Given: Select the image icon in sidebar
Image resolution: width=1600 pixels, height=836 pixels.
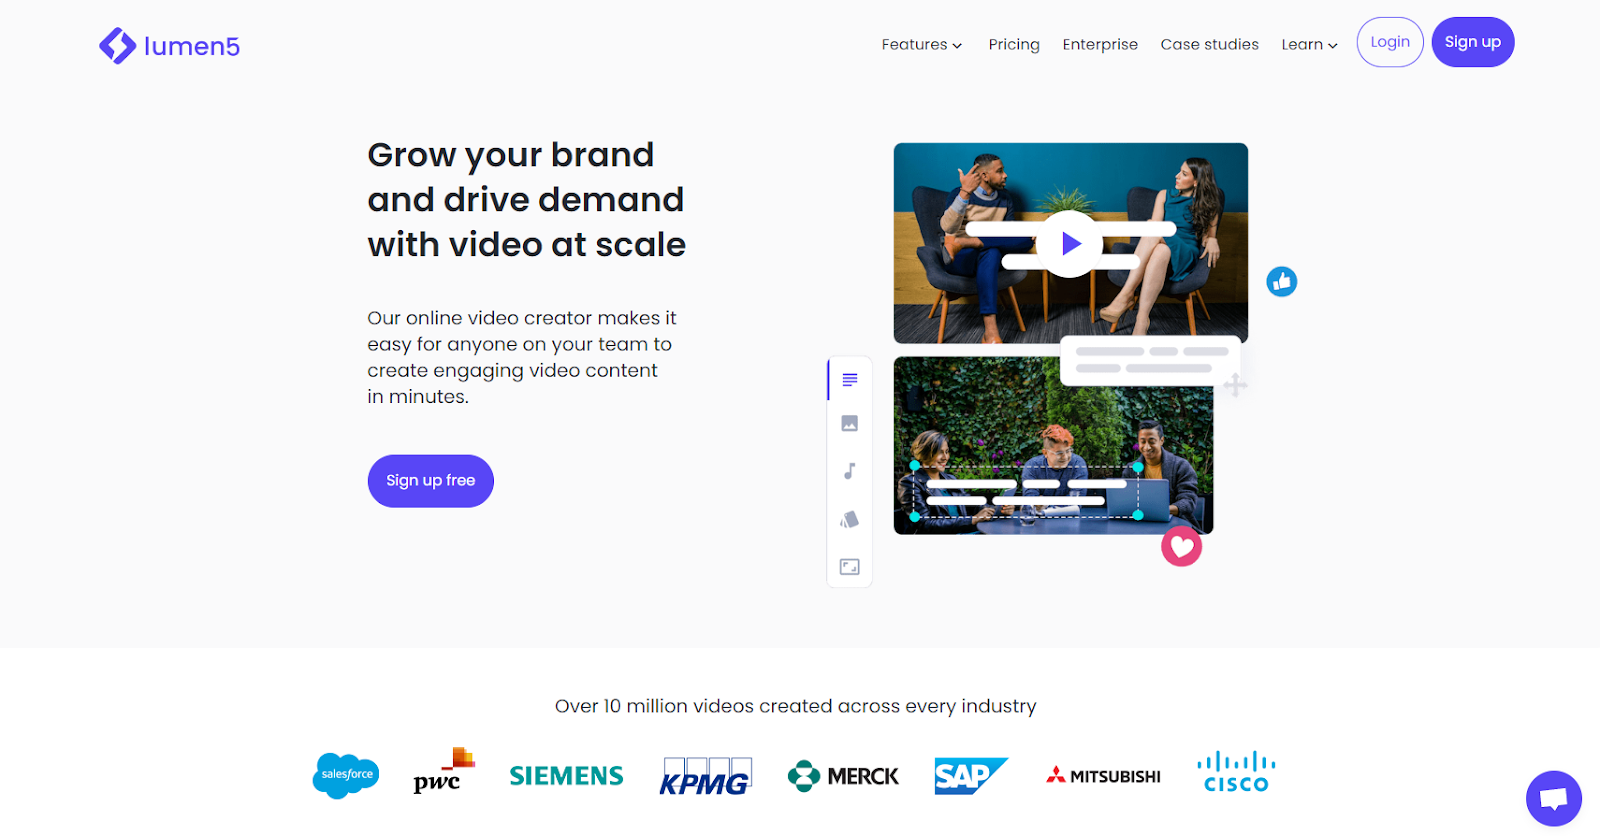Looking at the screenshot, I should [850, 424].
